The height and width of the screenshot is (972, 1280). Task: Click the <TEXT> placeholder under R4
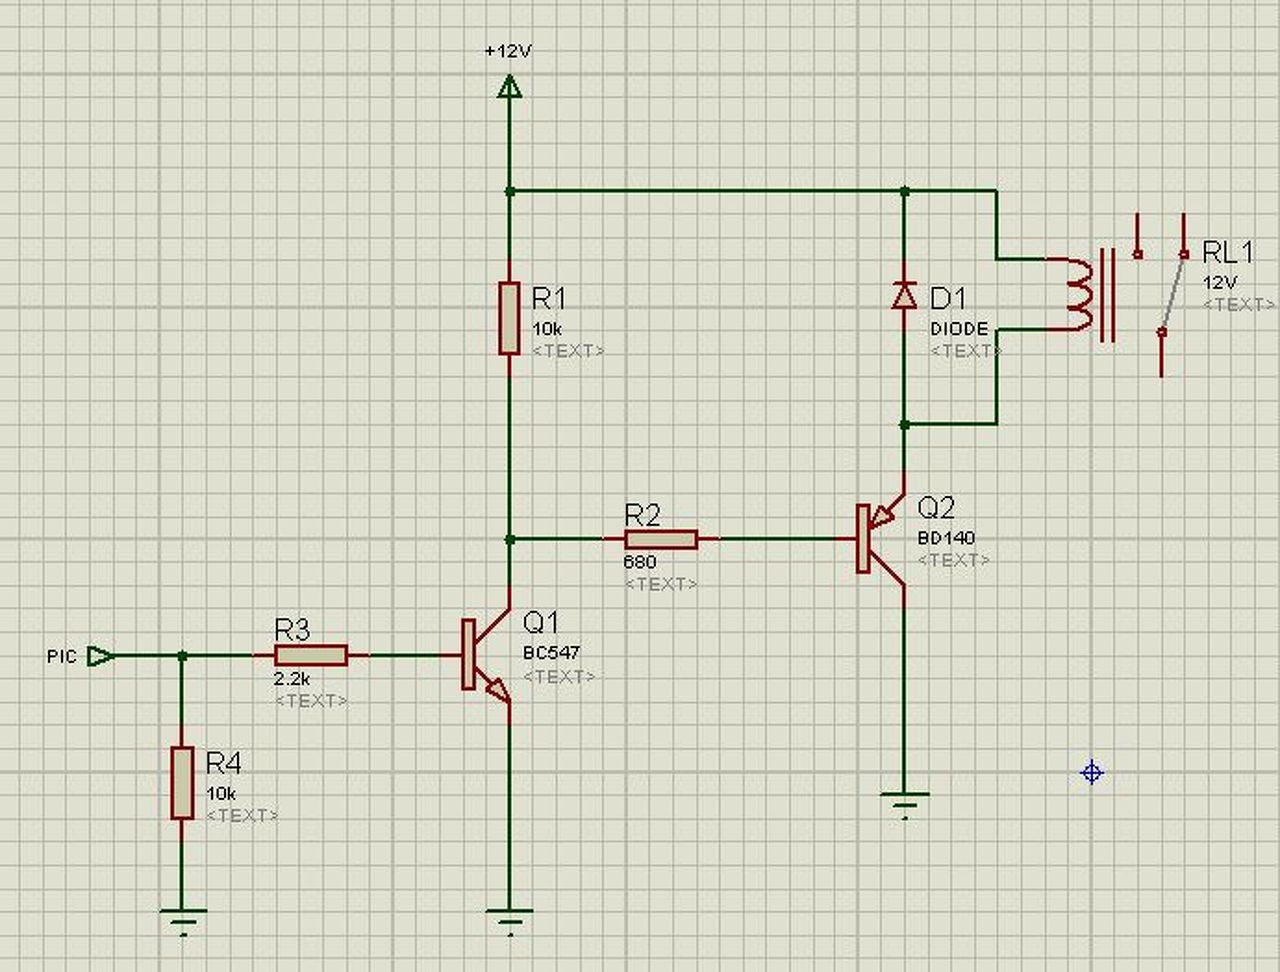point(242,816)
